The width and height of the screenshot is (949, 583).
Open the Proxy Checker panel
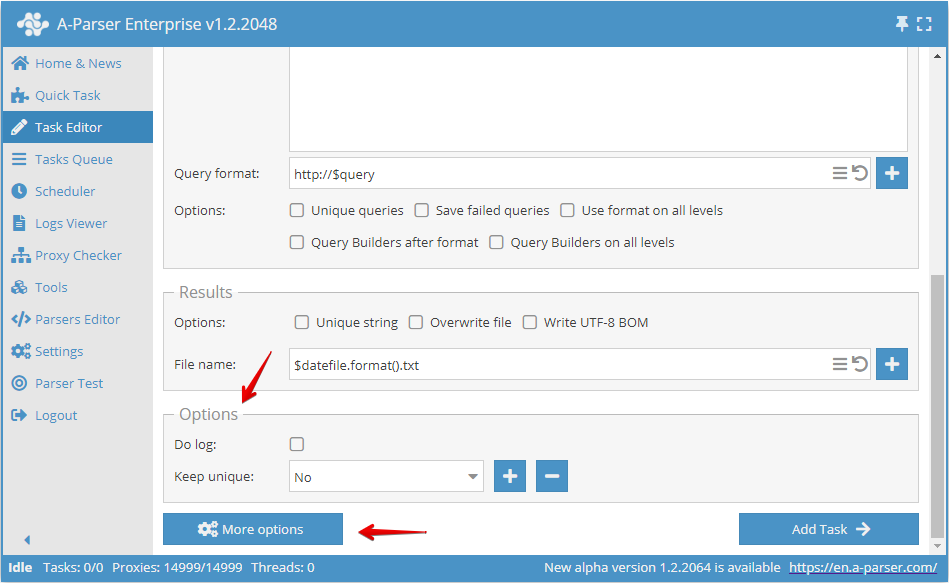[72, 255]
